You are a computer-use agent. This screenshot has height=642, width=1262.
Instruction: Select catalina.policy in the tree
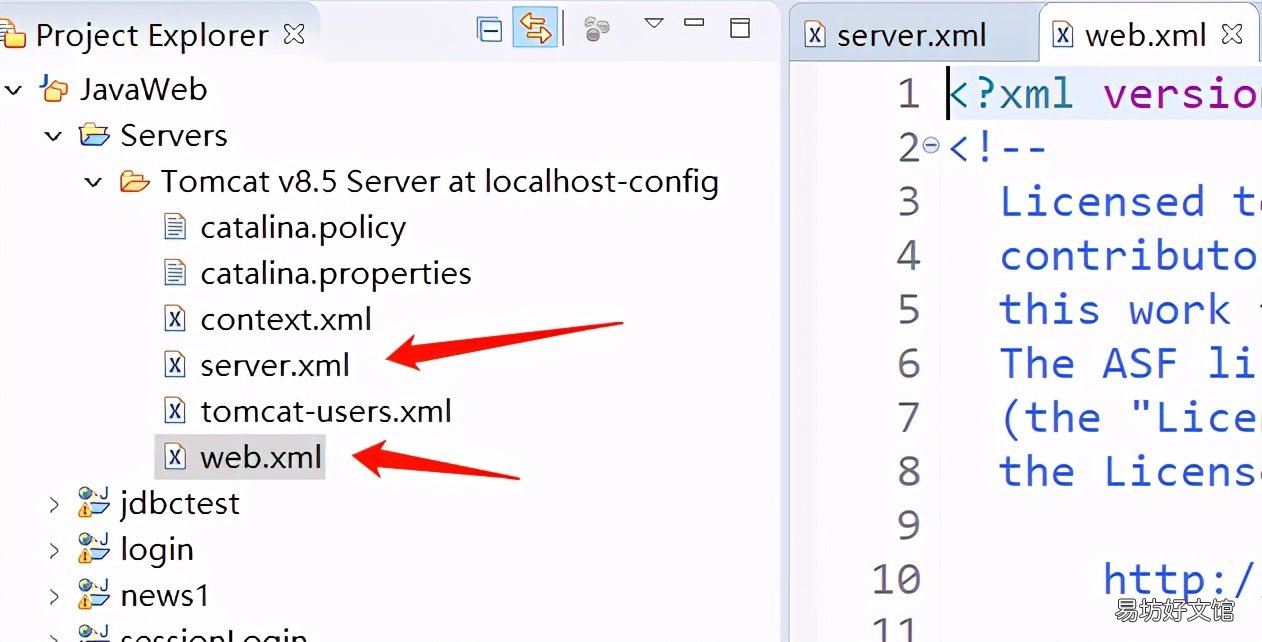click(303, 228)
